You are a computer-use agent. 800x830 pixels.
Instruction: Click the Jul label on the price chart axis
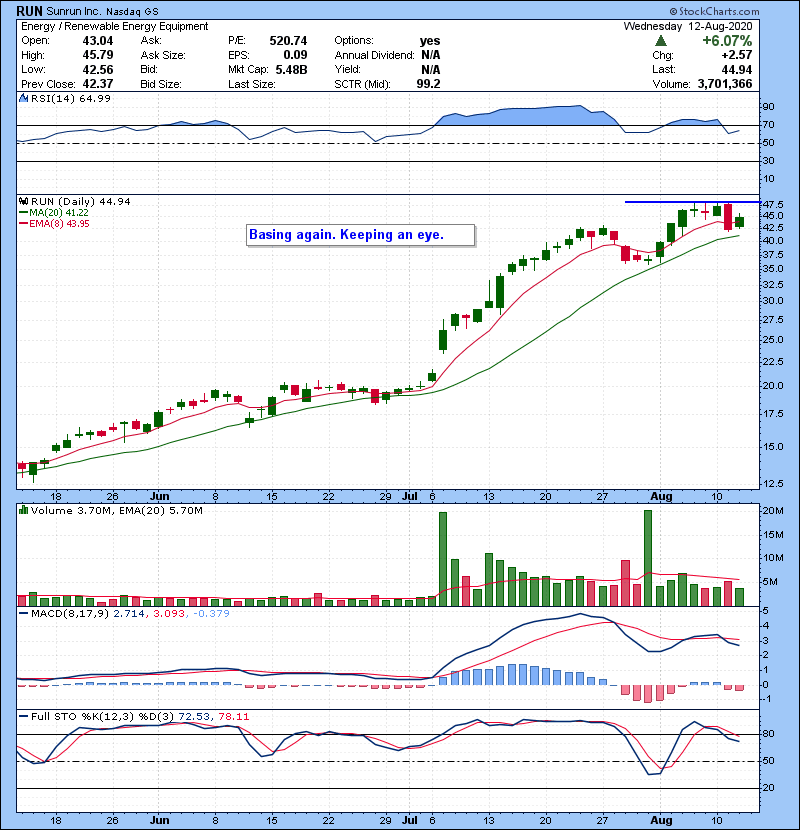pos(409,497)
